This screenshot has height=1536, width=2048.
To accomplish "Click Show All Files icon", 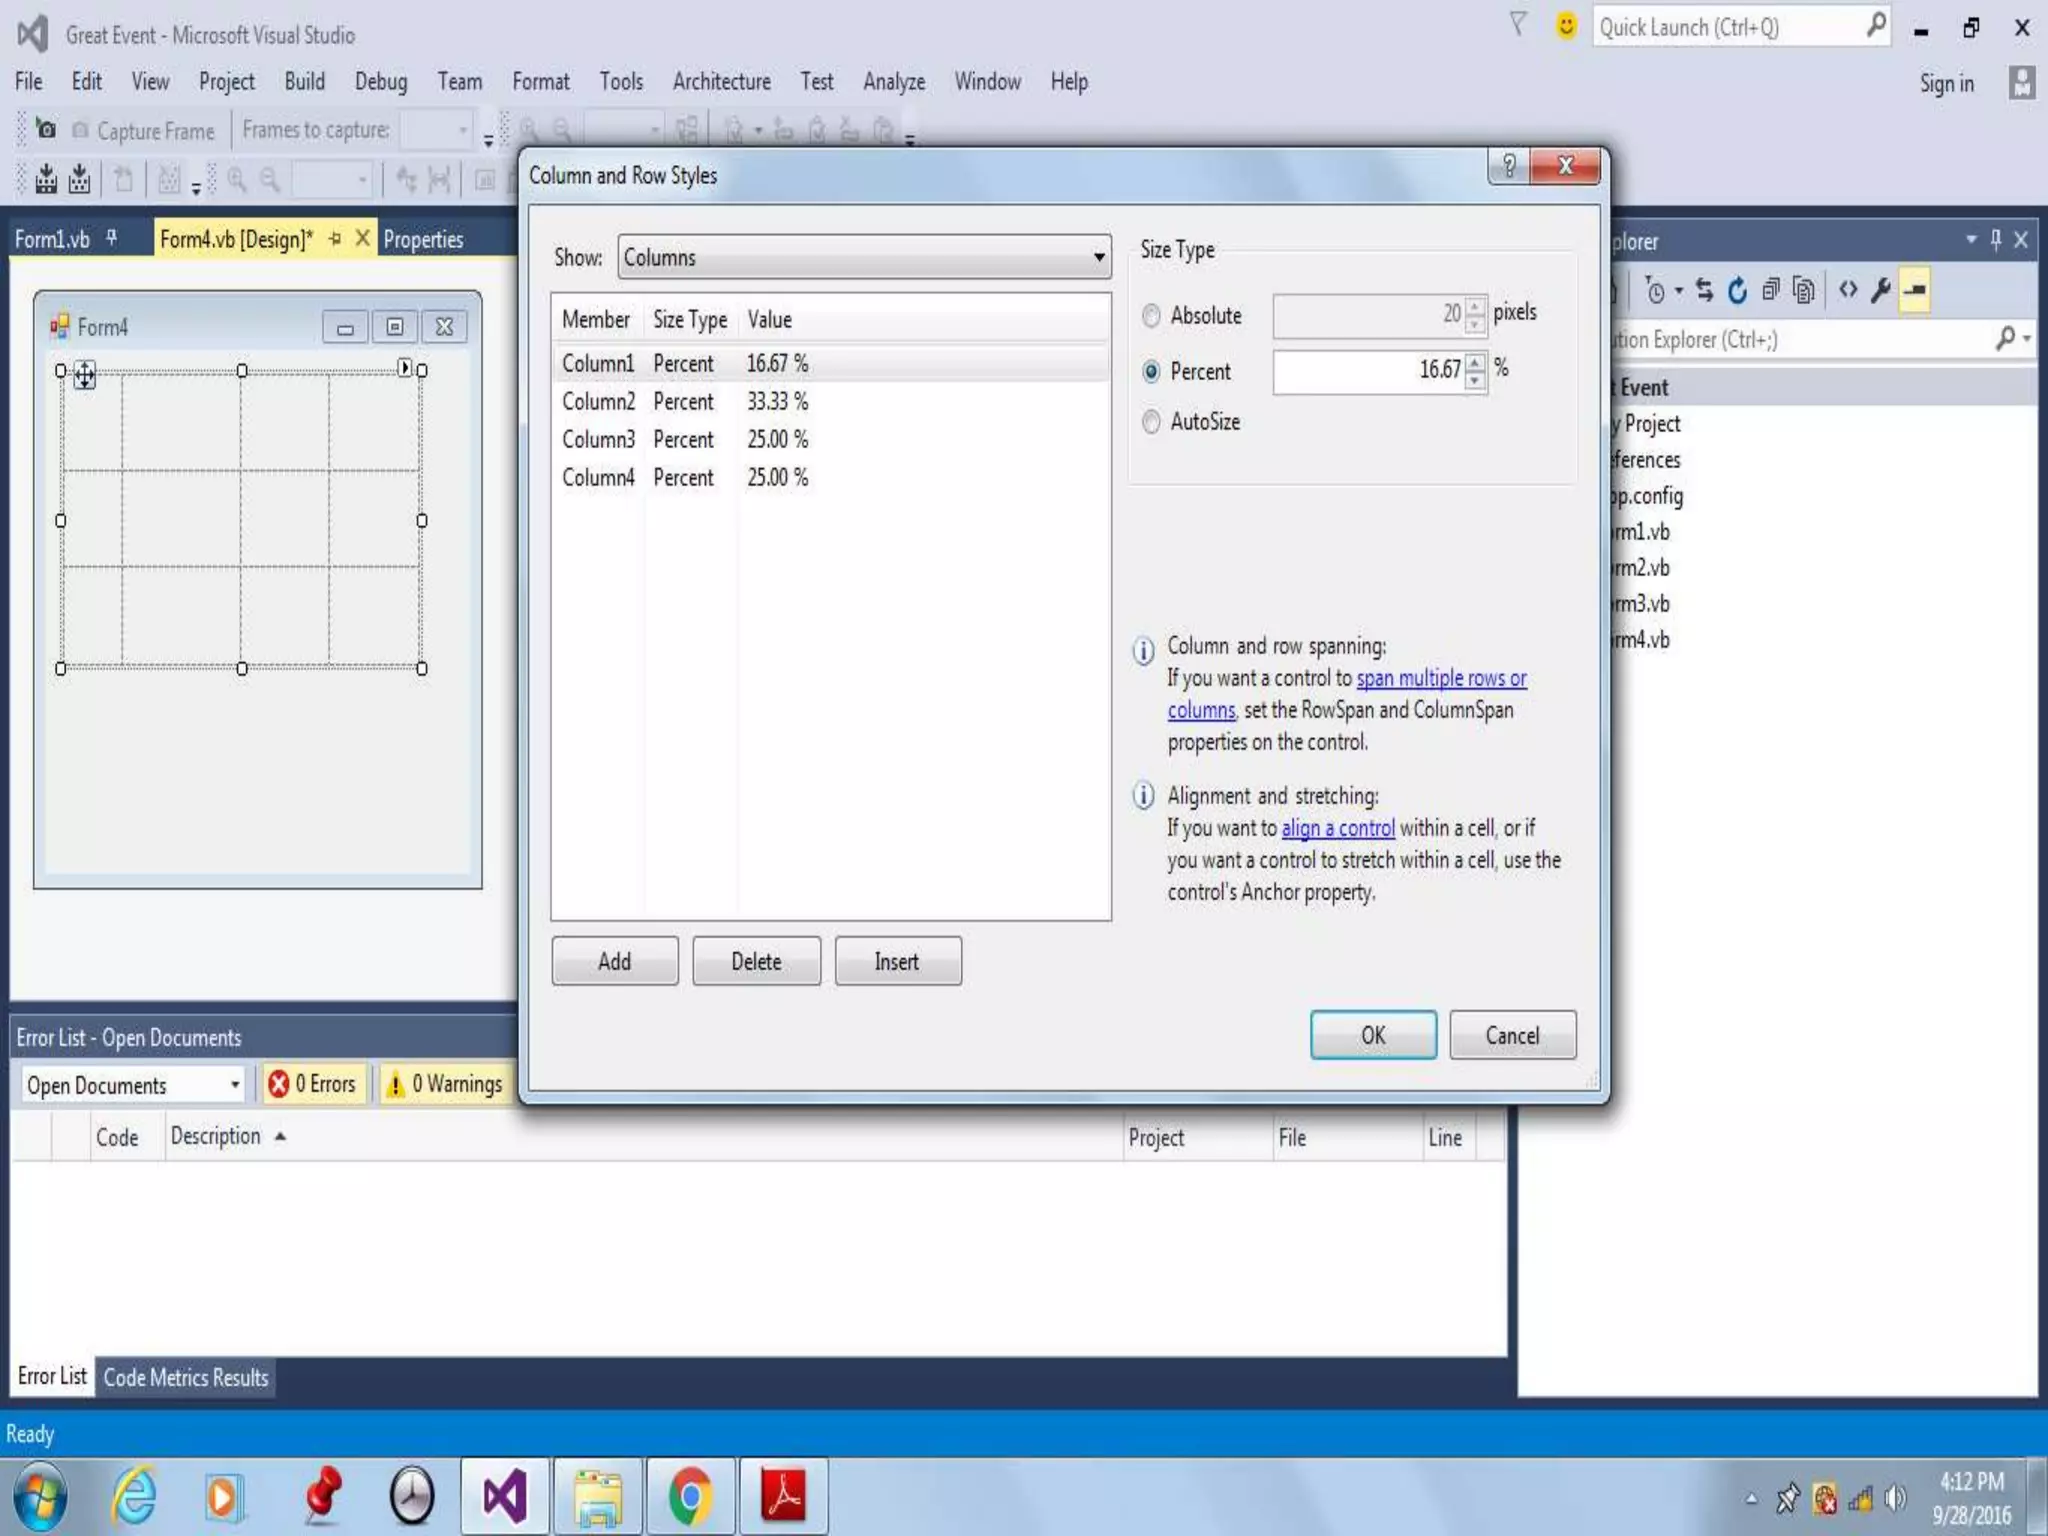I will click(1803, 290).
